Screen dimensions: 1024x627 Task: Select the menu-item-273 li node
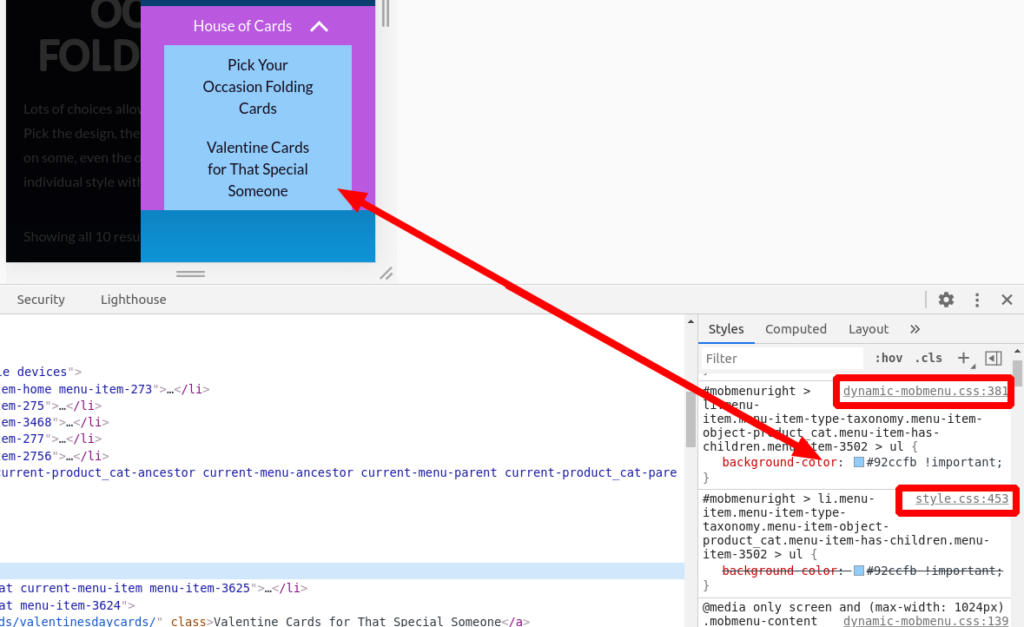104,389
